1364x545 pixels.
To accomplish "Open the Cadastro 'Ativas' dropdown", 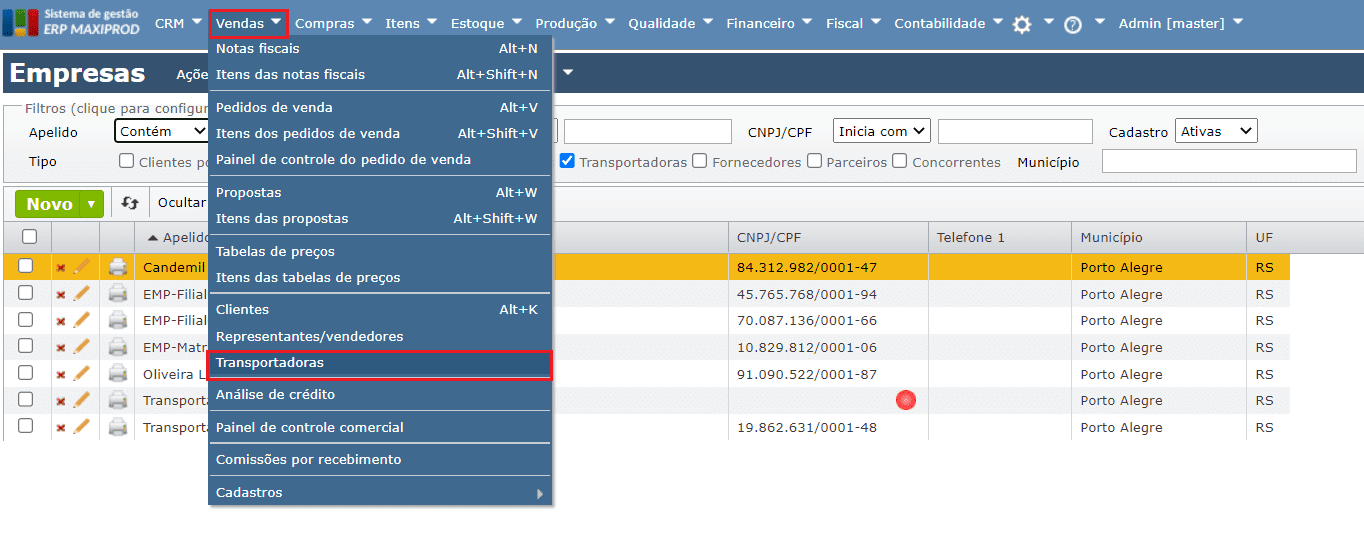I will point(1216,131).
